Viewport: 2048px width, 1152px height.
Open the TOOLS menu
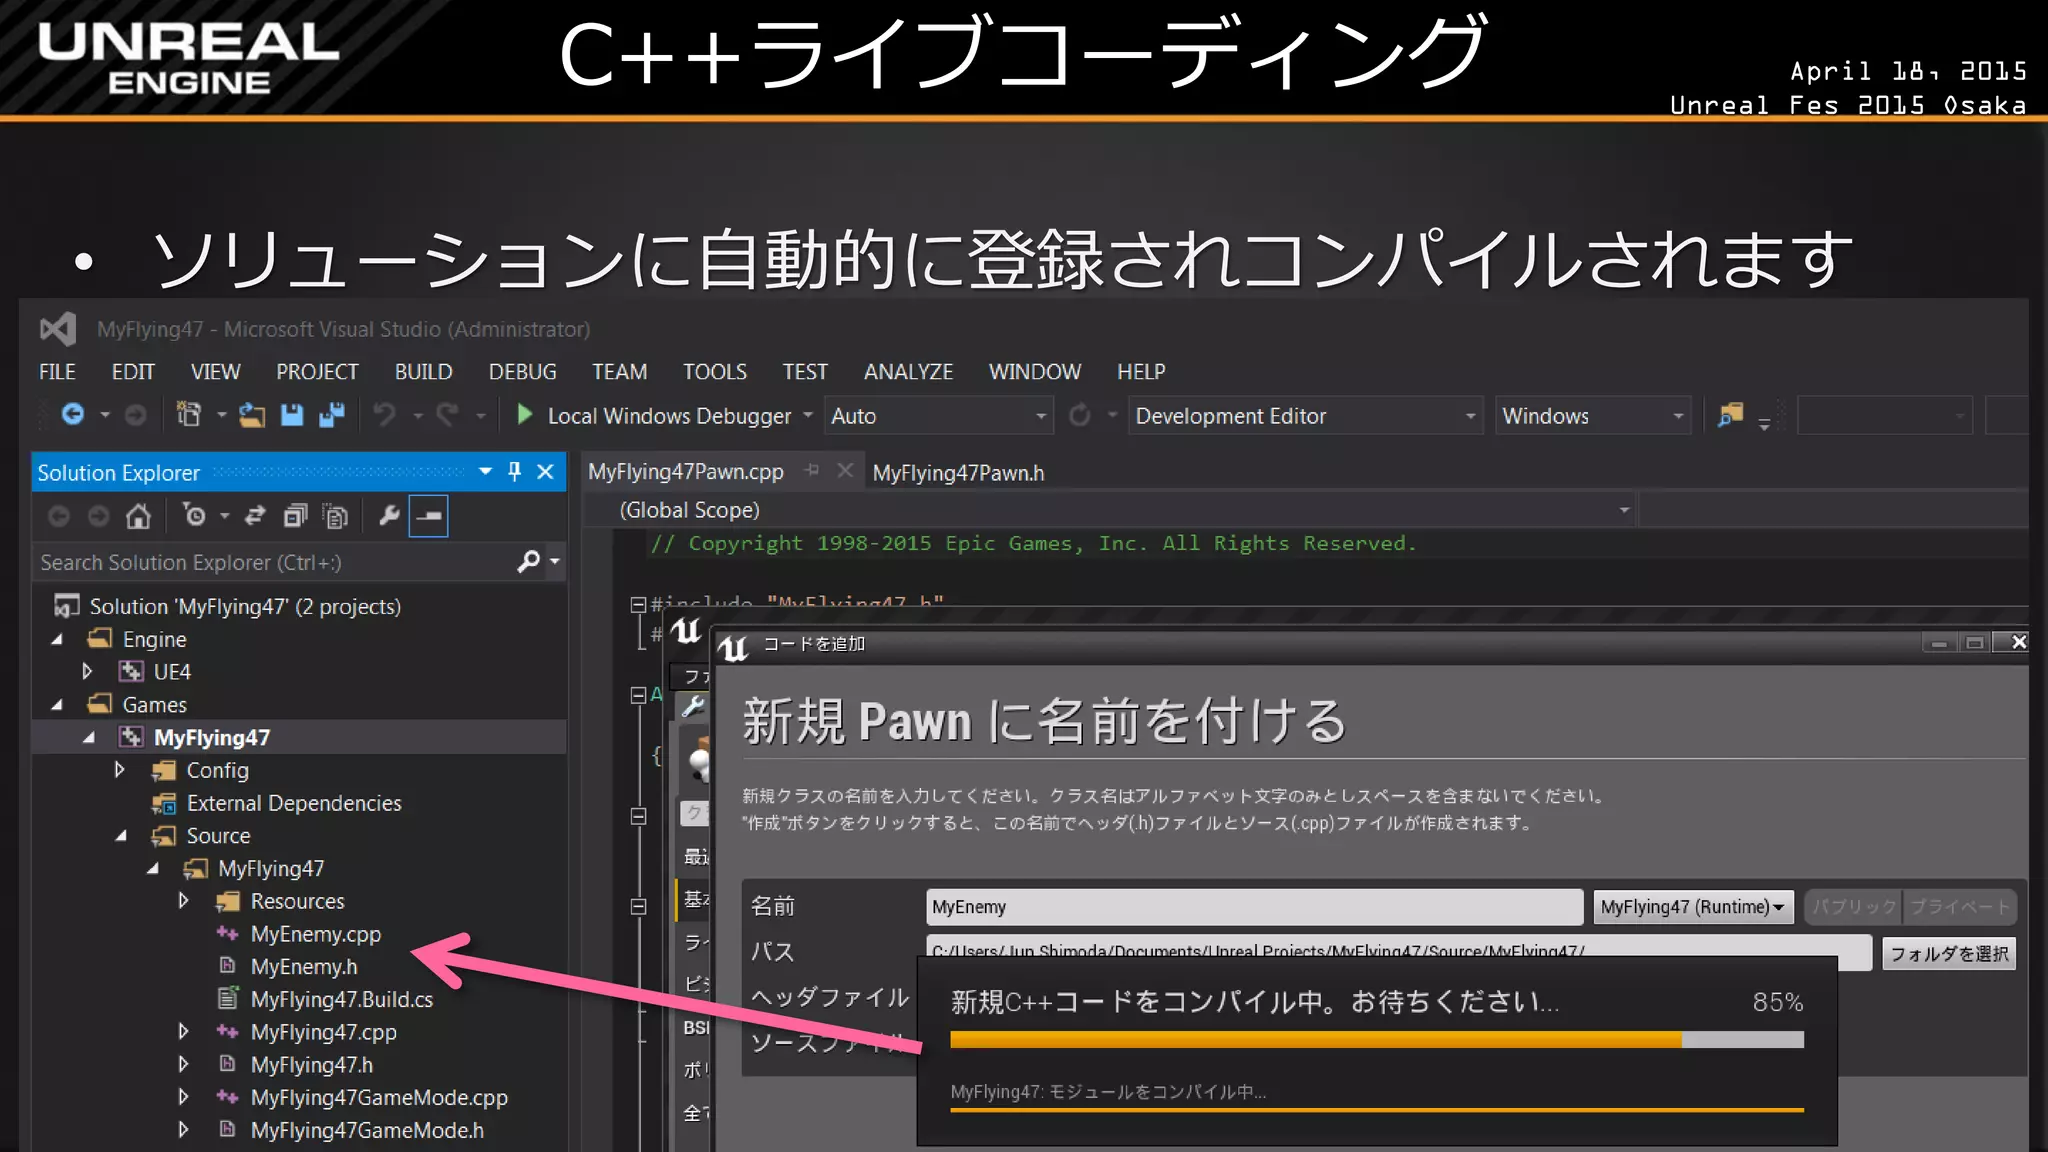pyautogui.click(x=714, y=372)
